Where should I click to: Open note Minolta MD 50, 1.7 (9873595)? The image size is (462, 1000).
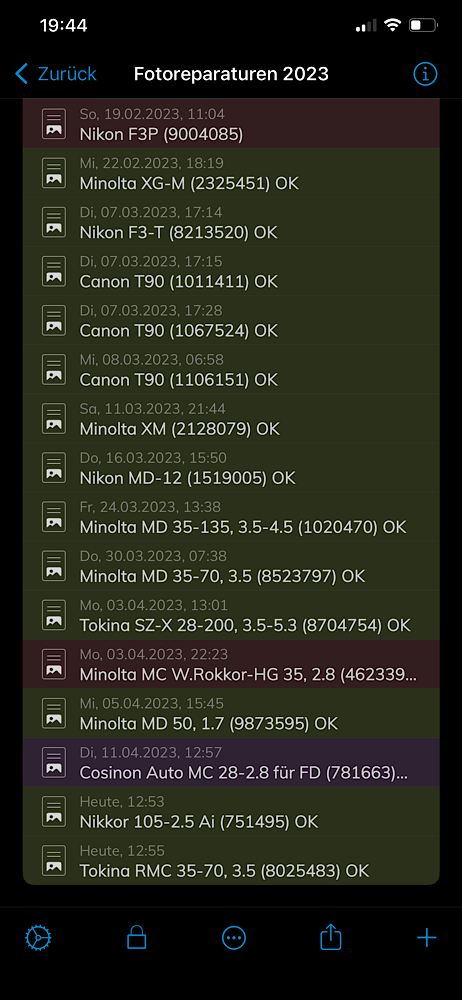(231, 713)
